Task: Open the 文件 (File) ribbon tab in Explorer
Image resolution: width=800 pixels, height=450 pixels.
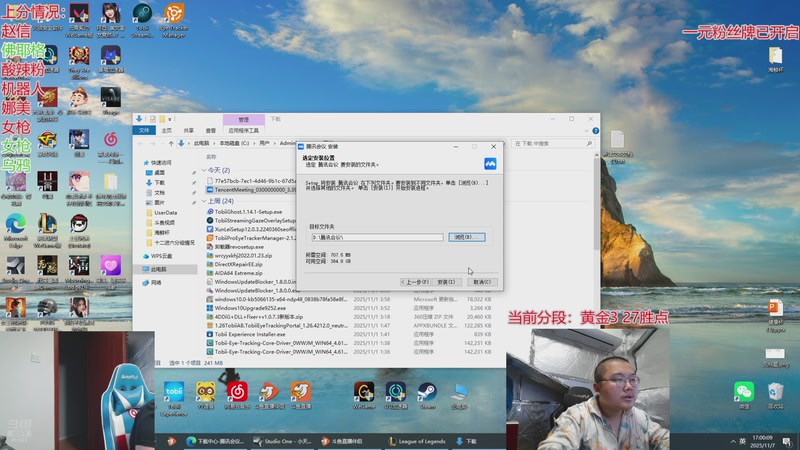Action: point(144,131)
